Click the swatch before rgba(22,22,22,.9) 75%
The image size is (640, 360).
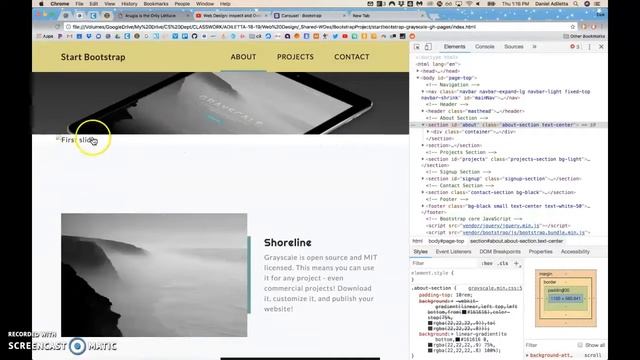coord(430,345)
